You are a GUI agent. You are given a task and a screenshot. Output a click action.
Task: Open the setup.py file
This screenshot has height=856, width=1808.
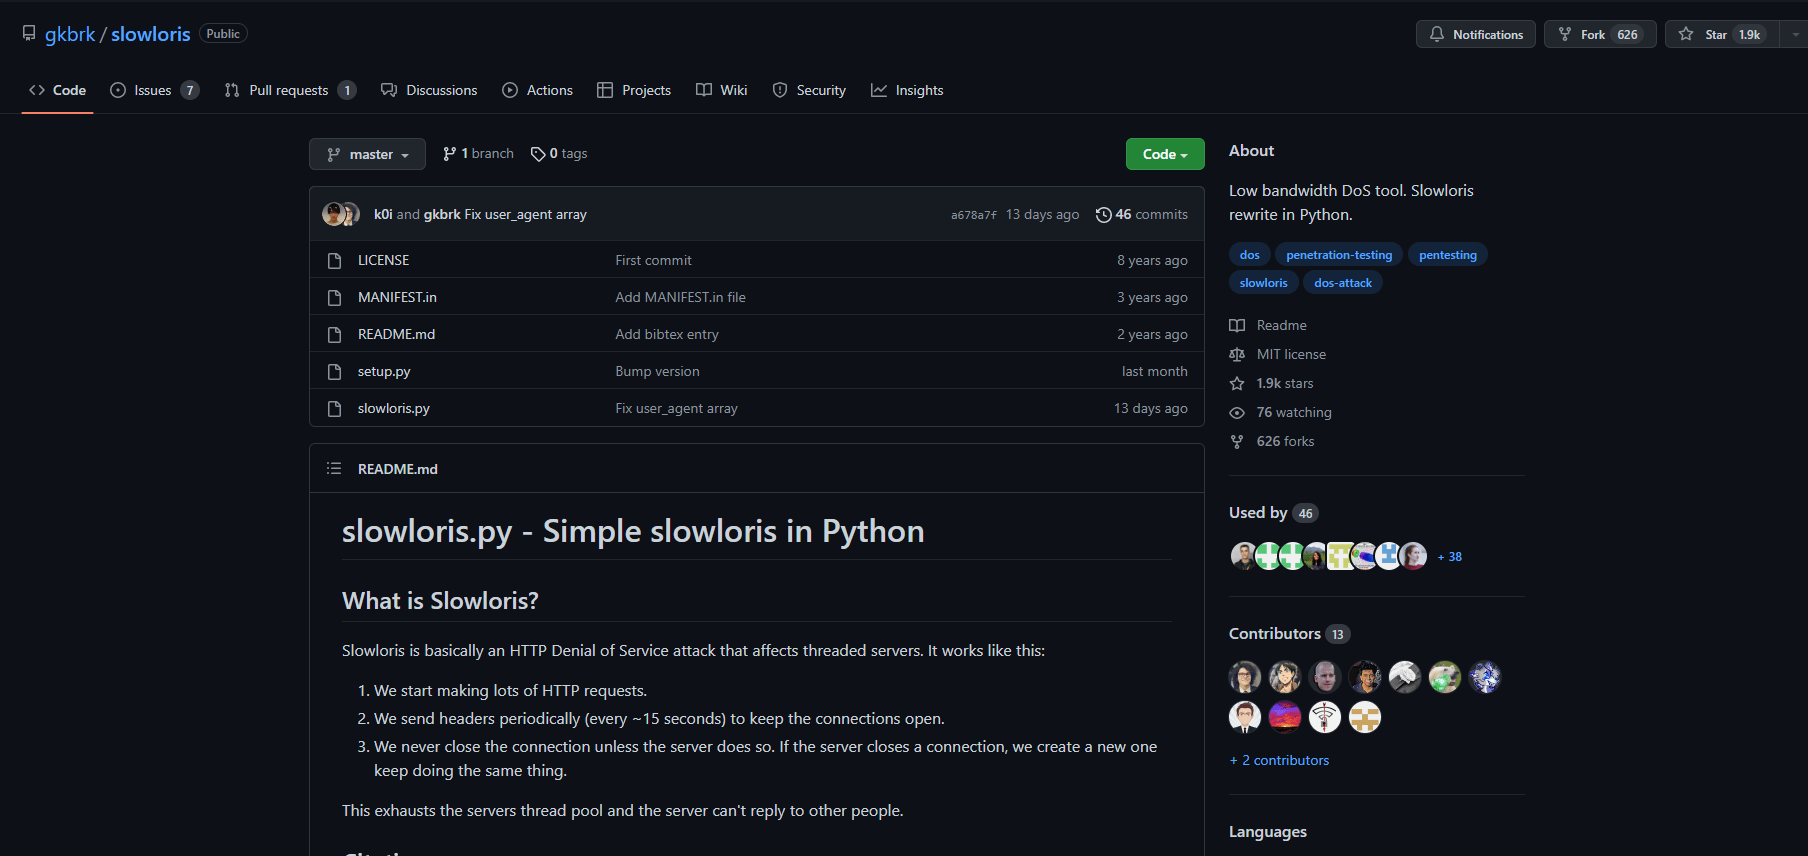click(x=384, y=371)
